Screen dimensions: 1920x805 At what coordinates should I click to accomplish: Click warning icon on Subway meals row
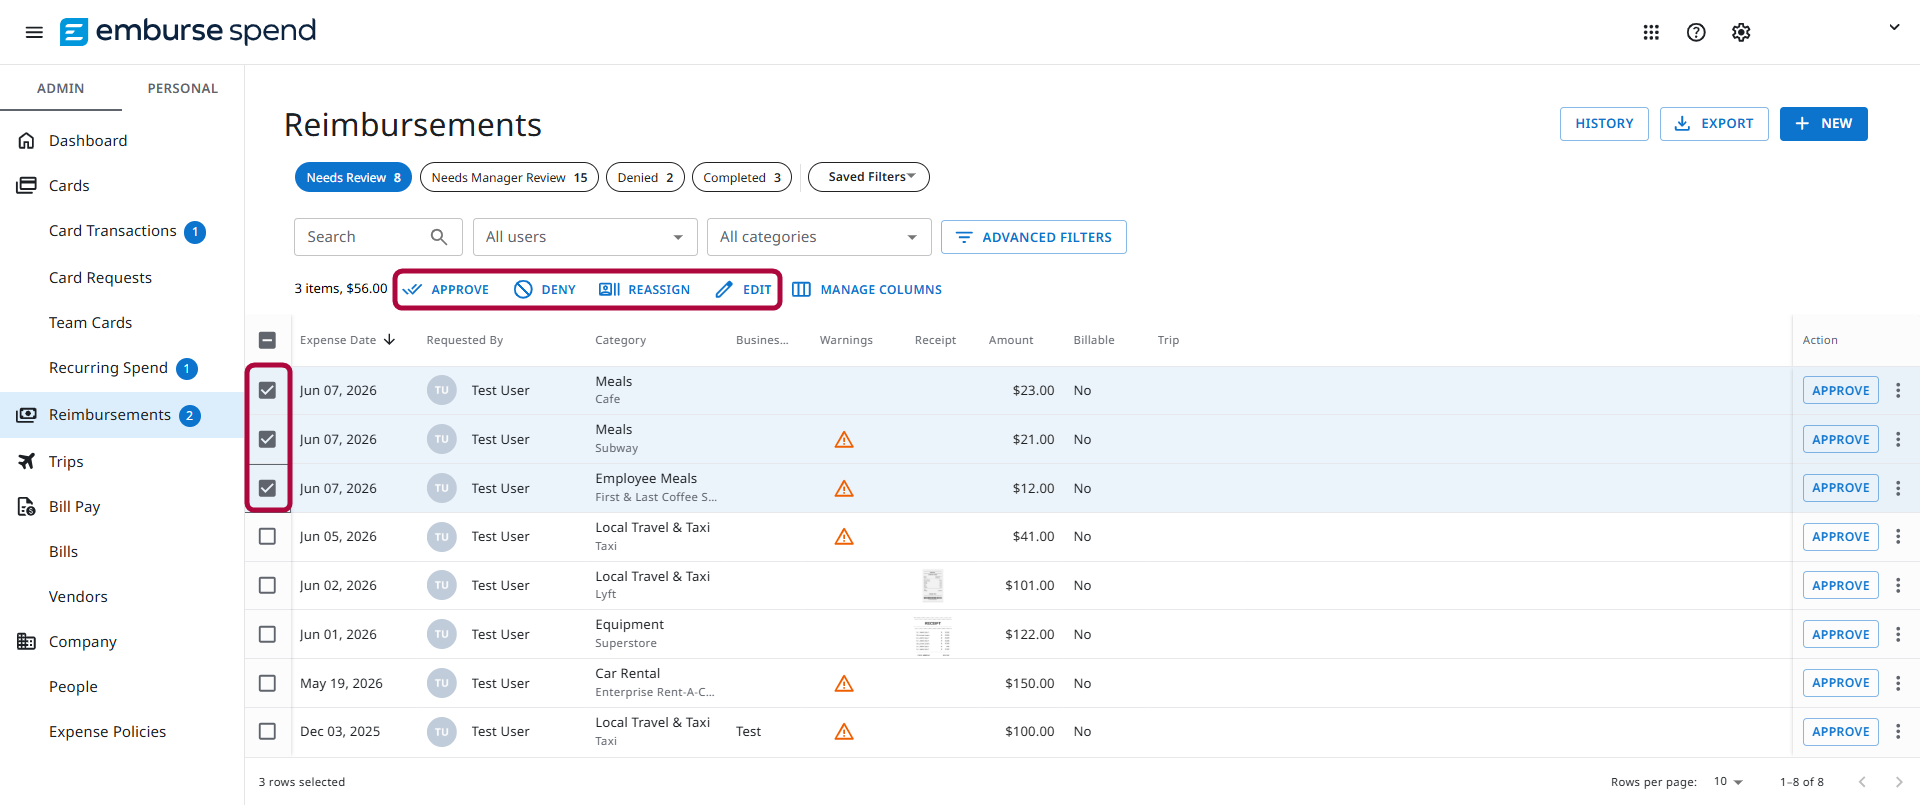click(x=844, y=440)
